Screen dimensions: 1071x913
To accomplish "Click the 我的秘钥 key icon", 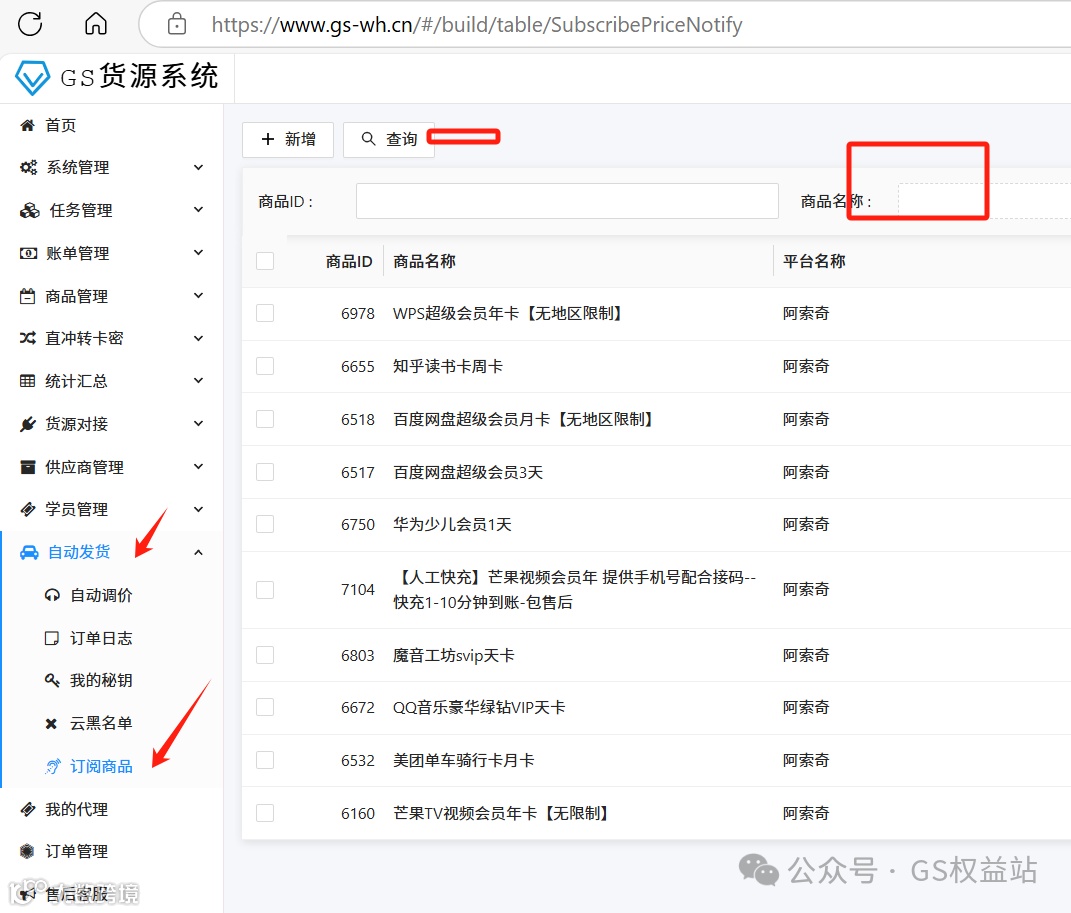I will 52,680.
